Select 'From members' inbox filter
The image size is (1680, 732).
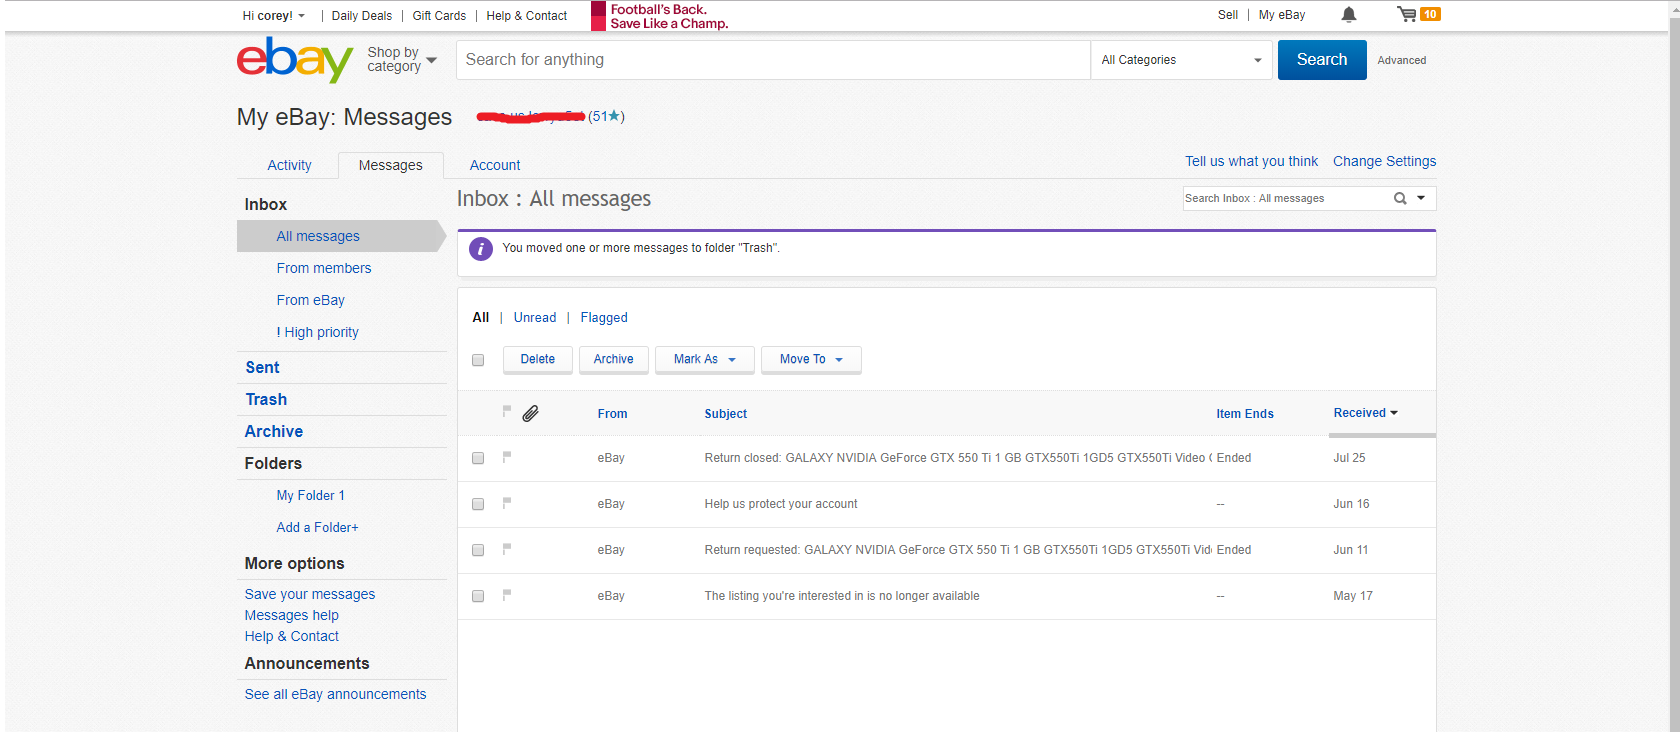click(324, 268)
